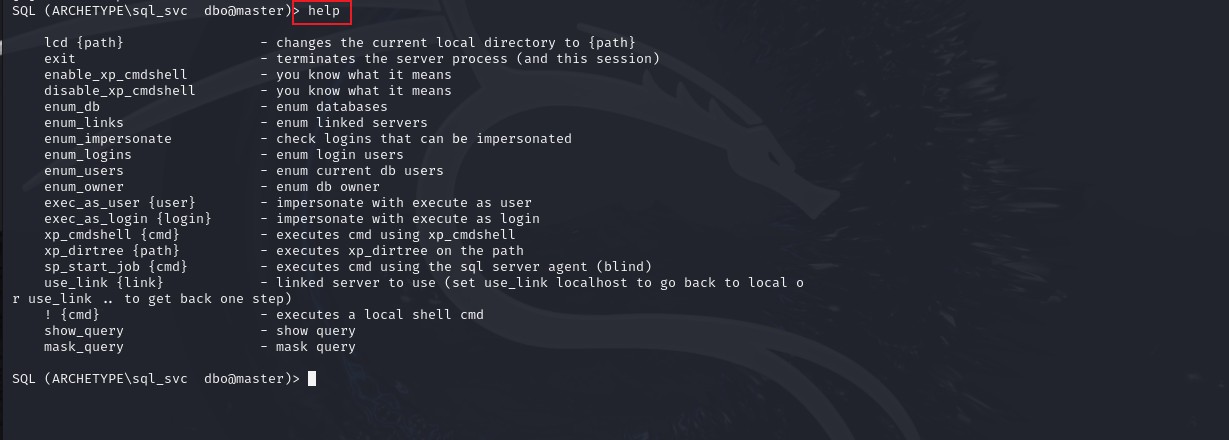Click the xp_cmdshell {cmd} entry

(104, 235)
